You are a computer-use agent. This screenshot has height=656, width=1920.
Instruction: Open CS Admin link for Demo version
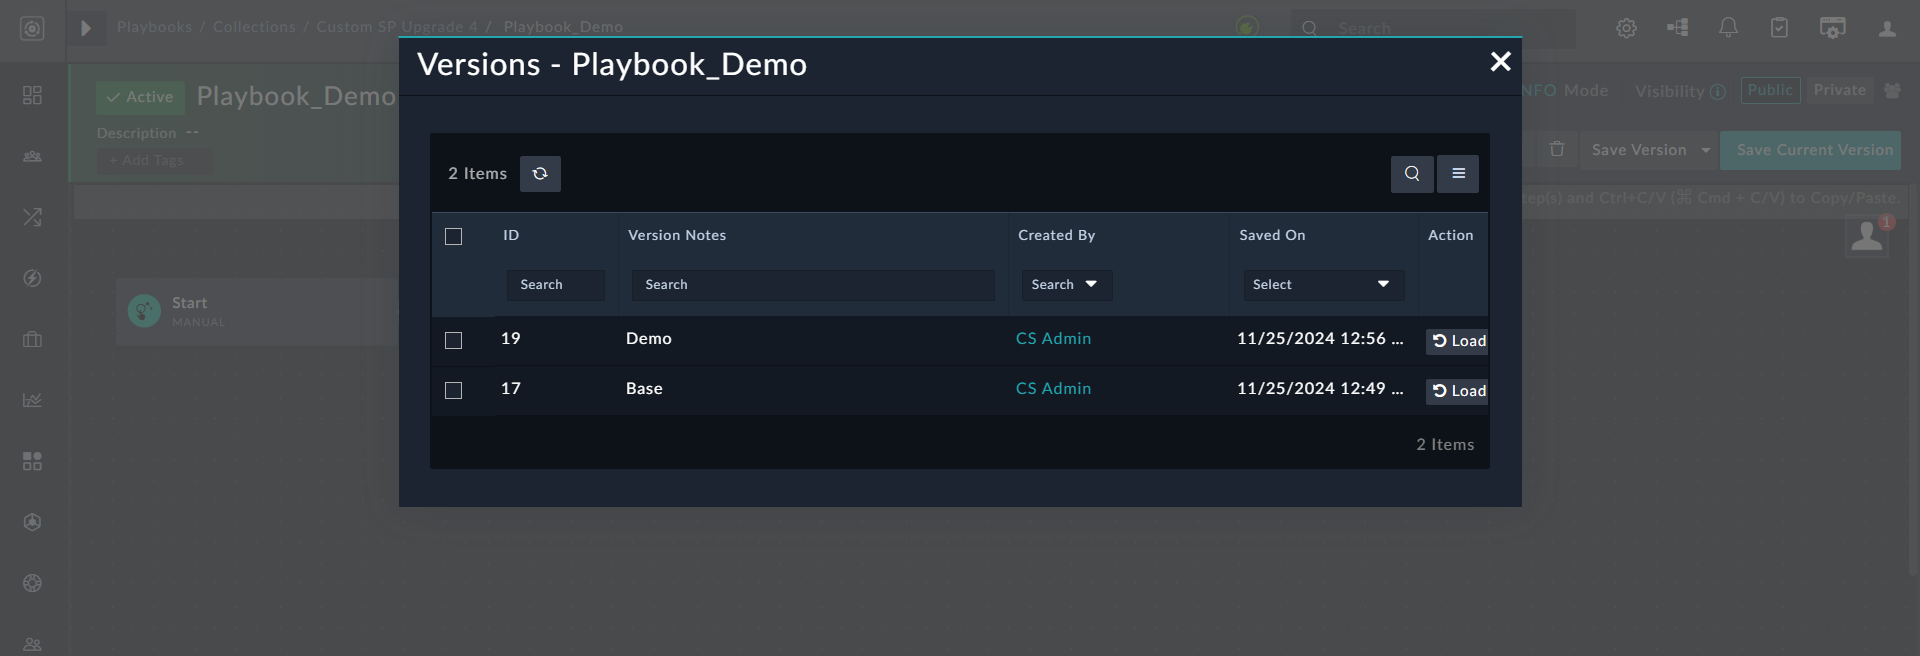tap(1053, 339)
